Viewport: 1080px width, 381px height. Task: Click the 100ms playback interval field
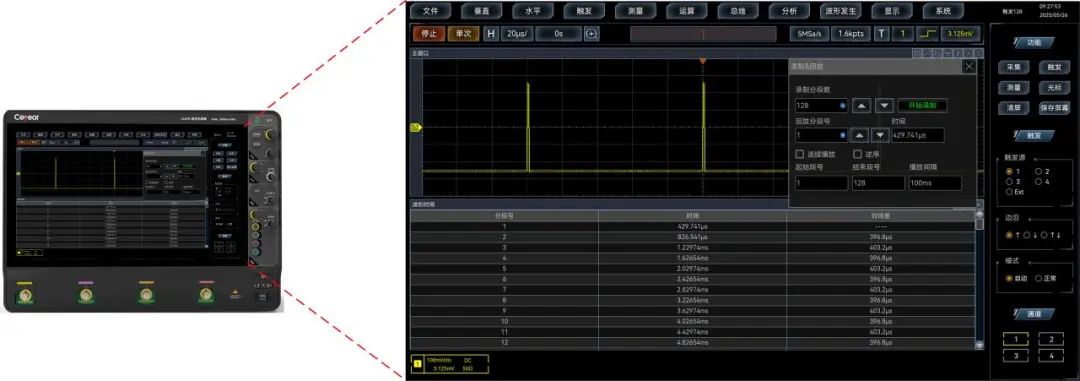935,183
